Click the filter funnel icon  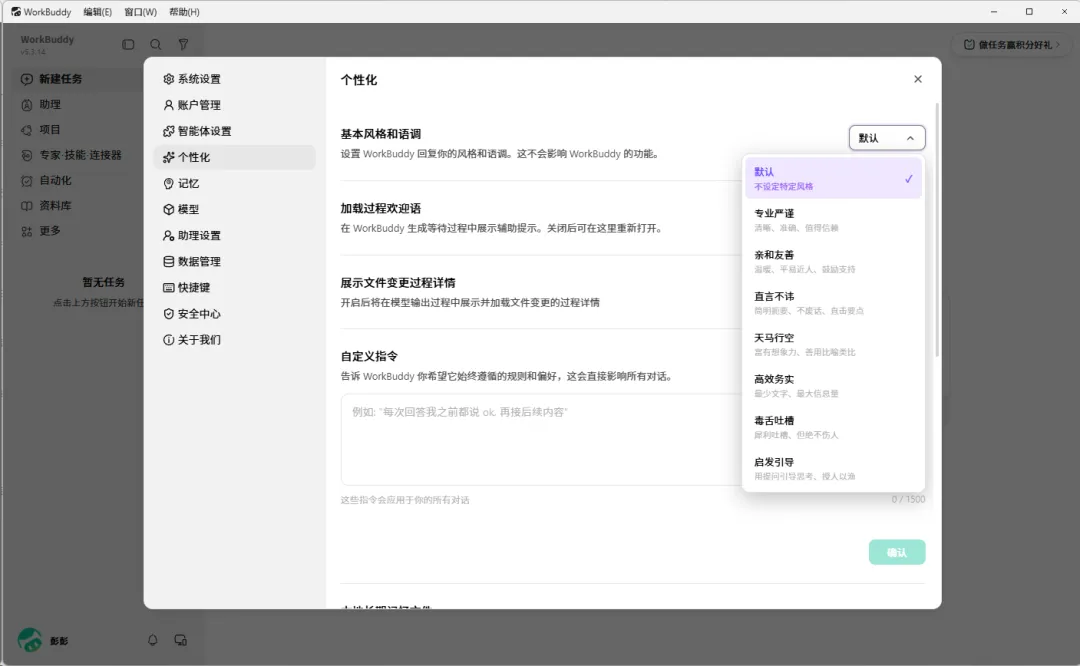[x=183, y=45]
